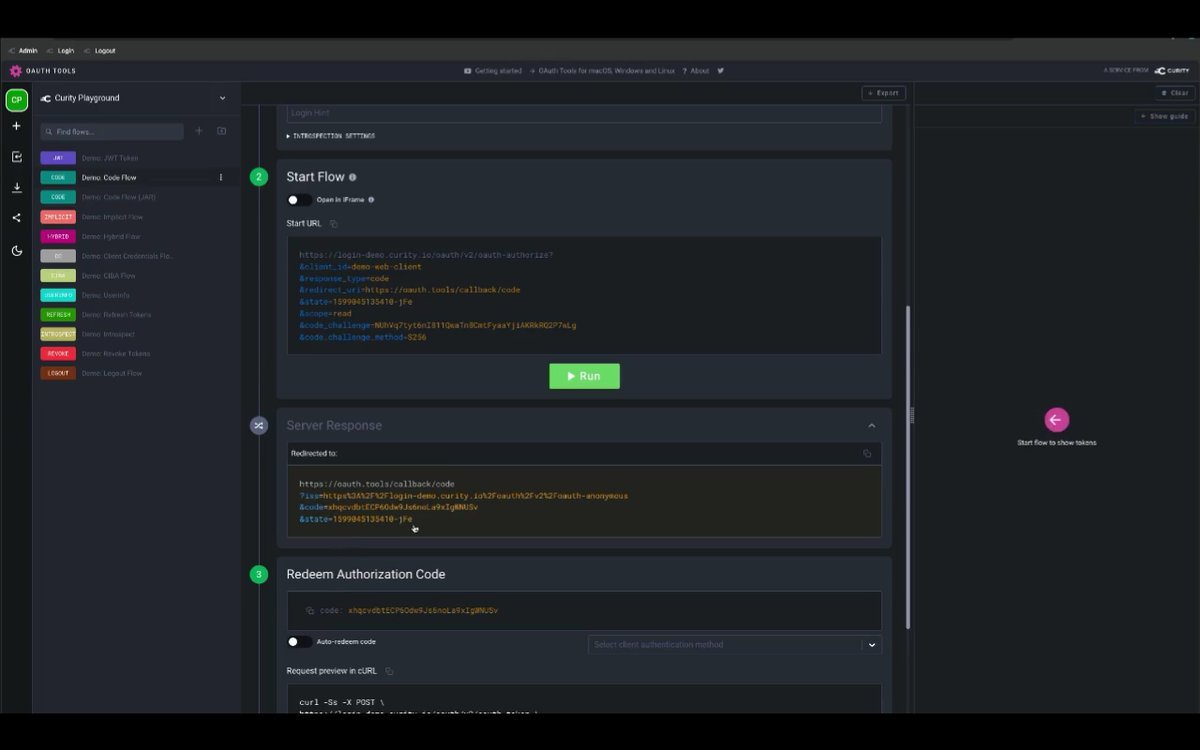1200x750 pixels.
Task: Expand Introspection Settings section
Action: click(331, 136)
